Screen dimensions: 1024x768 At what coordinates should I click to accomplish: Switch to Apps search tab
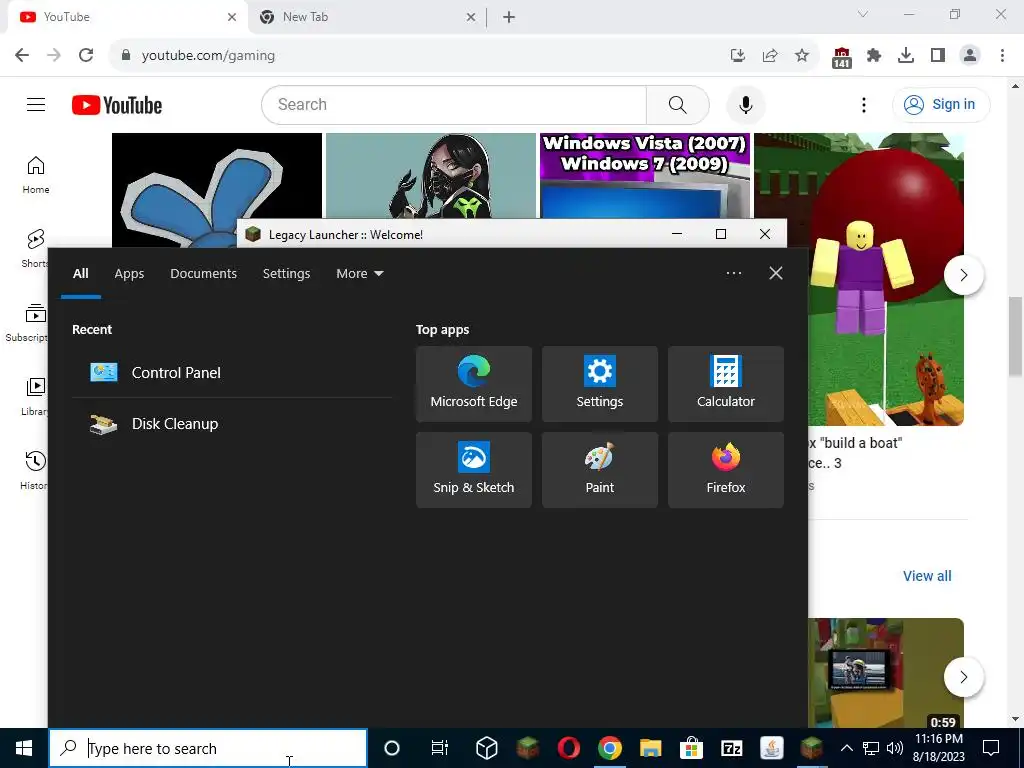coord(129,274)
